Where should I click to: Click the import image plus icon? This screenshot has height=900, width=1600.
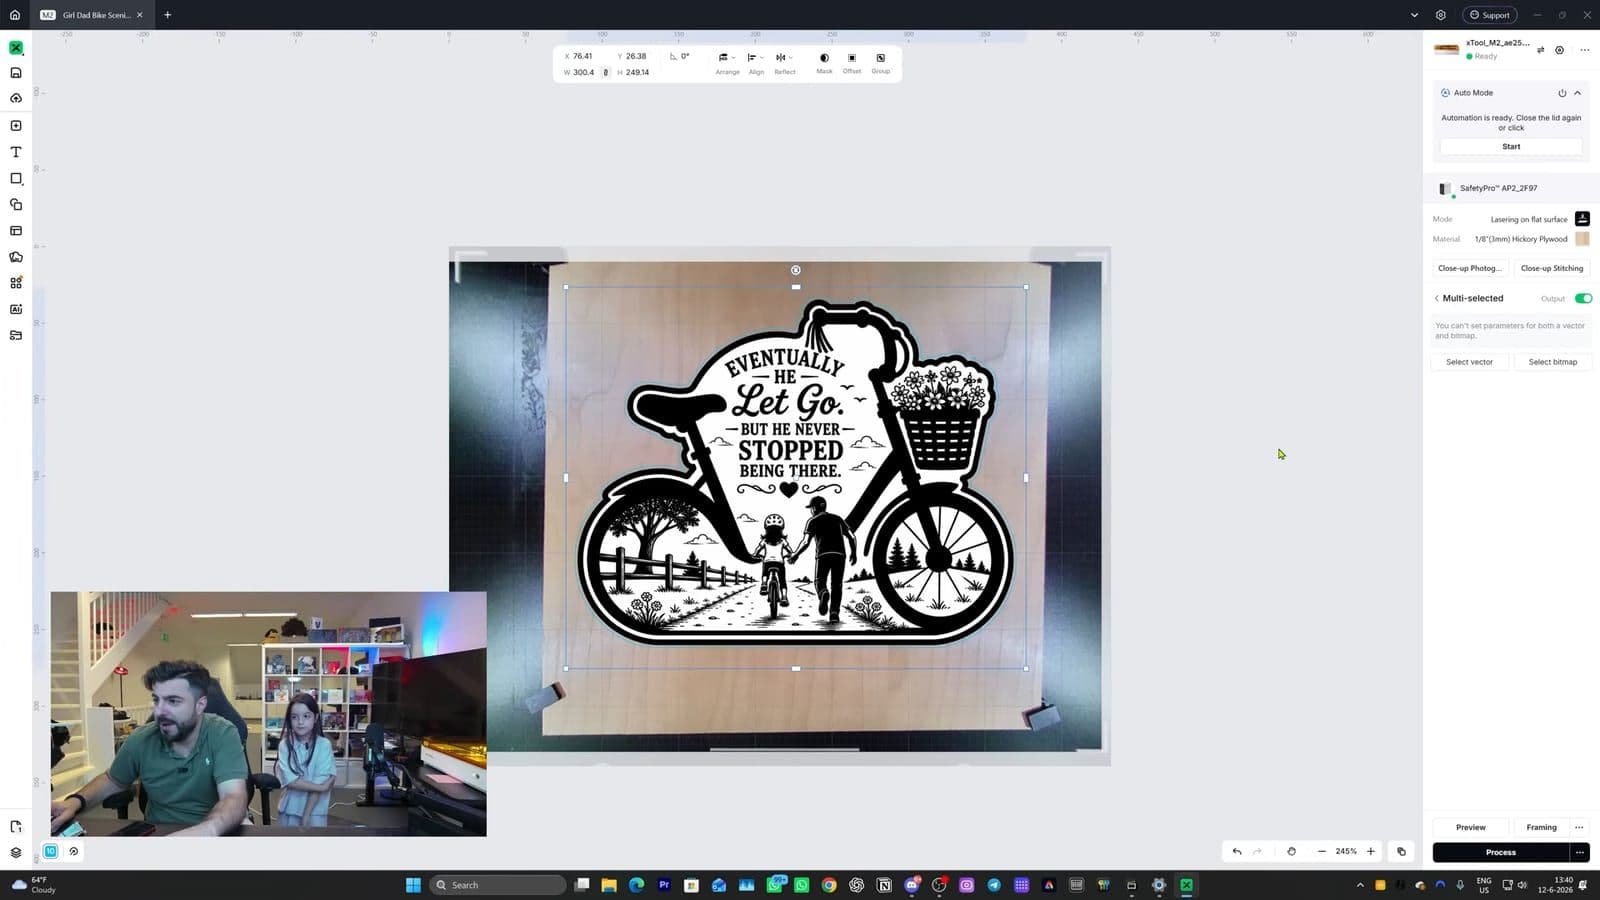(16, 126)
